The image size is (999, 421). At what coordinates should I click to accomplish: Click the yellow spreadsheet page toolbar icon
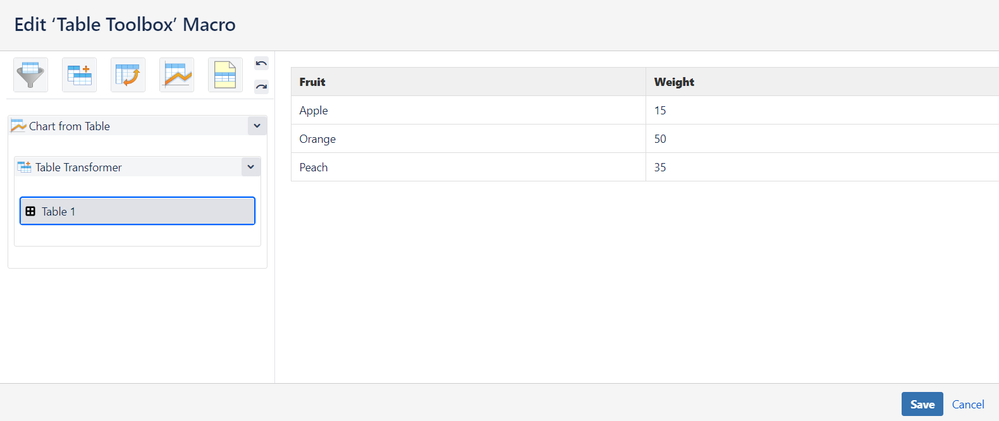pos(225,75)
